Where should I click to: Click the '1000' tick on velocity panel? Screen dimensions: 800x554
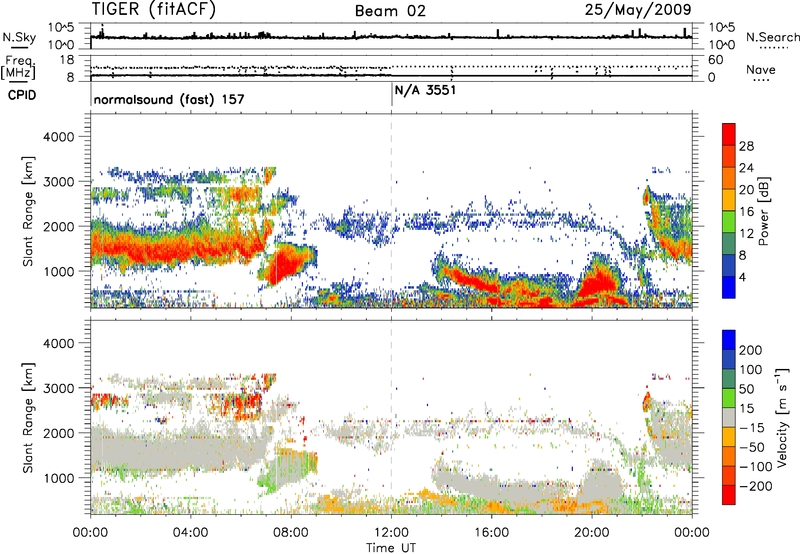[58, 478]
